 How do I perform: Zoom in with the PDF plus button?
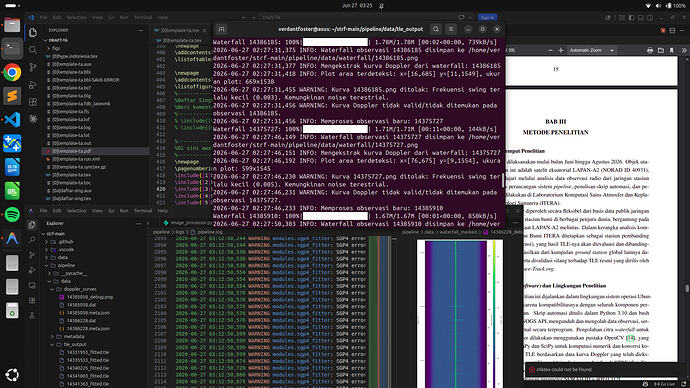point(561,51)
